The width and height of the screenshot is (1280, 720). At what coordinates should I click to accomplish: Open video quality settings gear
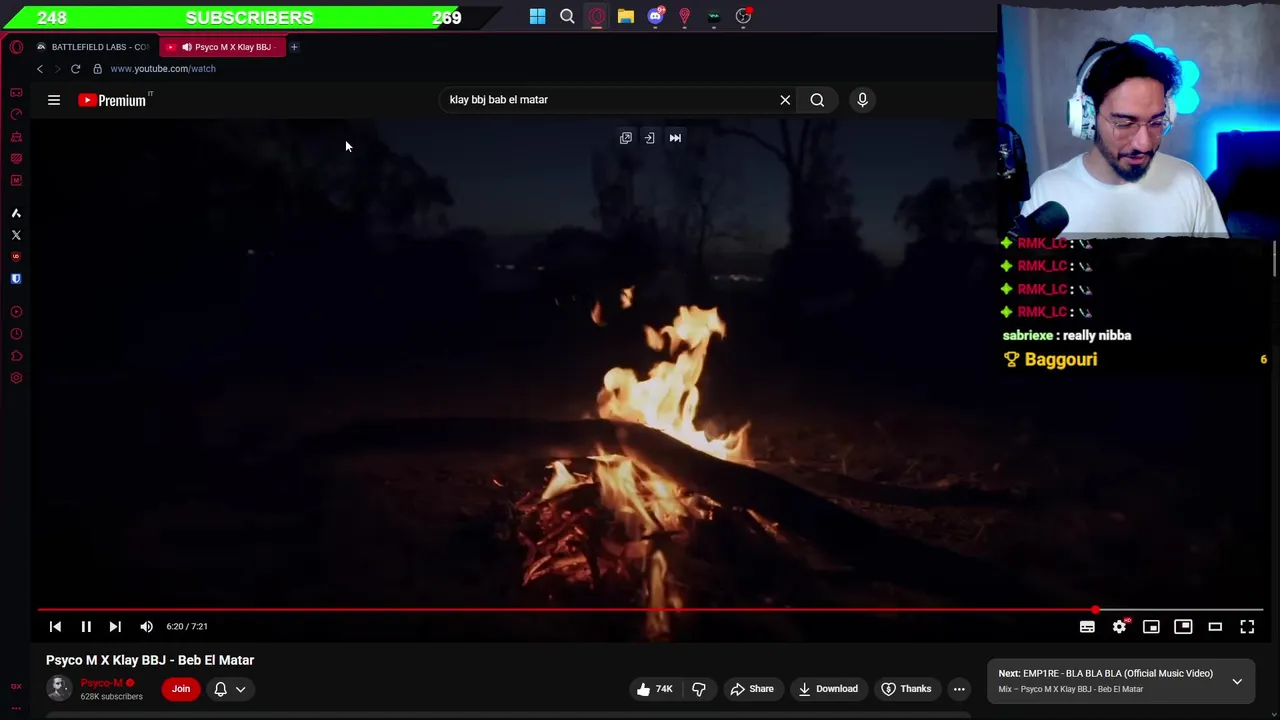[1119, 627]
